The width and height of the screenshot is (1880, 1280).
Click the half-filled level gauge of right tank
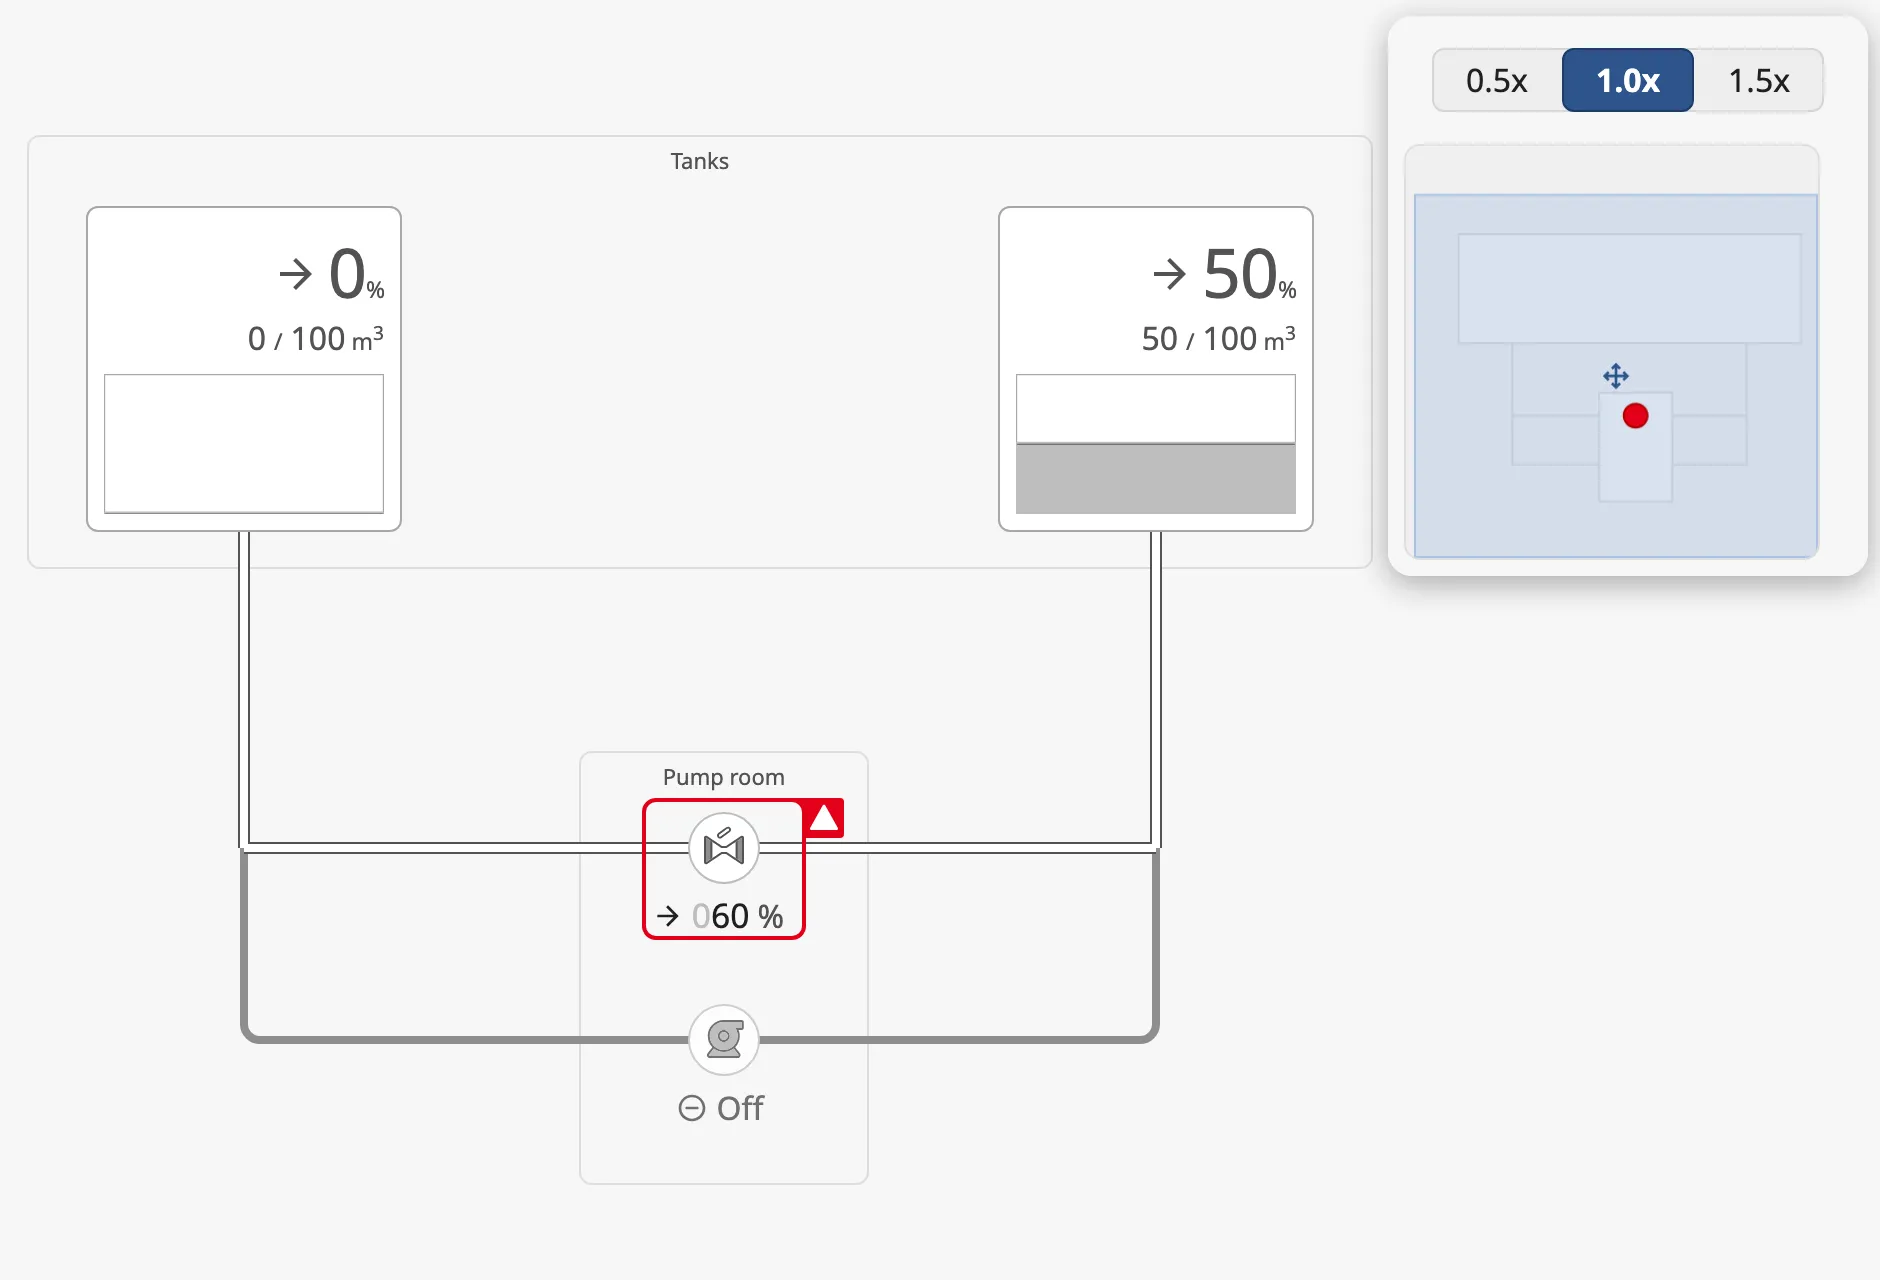click(x=1156, y=444)
